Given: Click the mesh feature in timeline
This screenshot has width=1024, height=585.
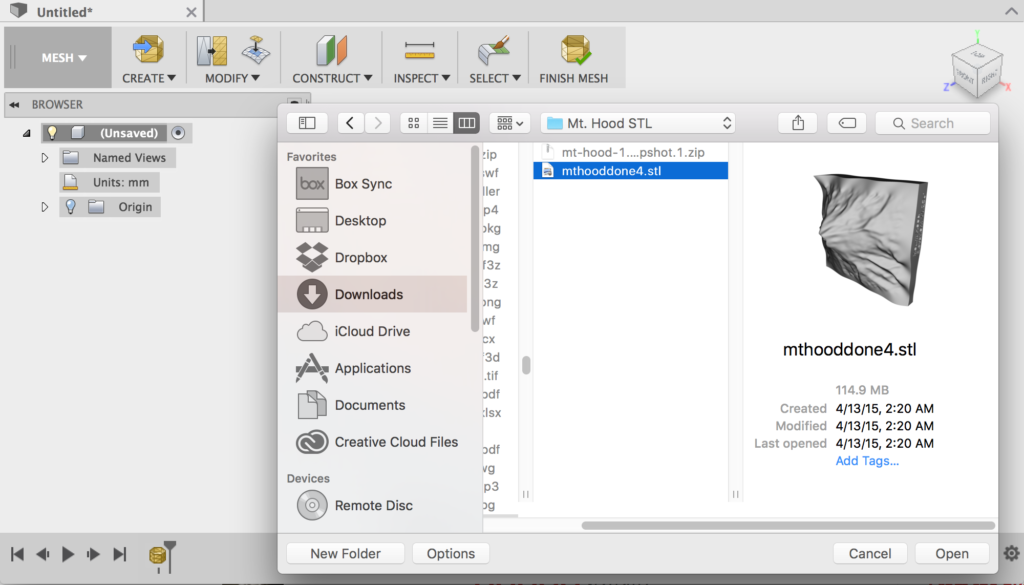Looking at the screenshot, I should click(157, 556).
